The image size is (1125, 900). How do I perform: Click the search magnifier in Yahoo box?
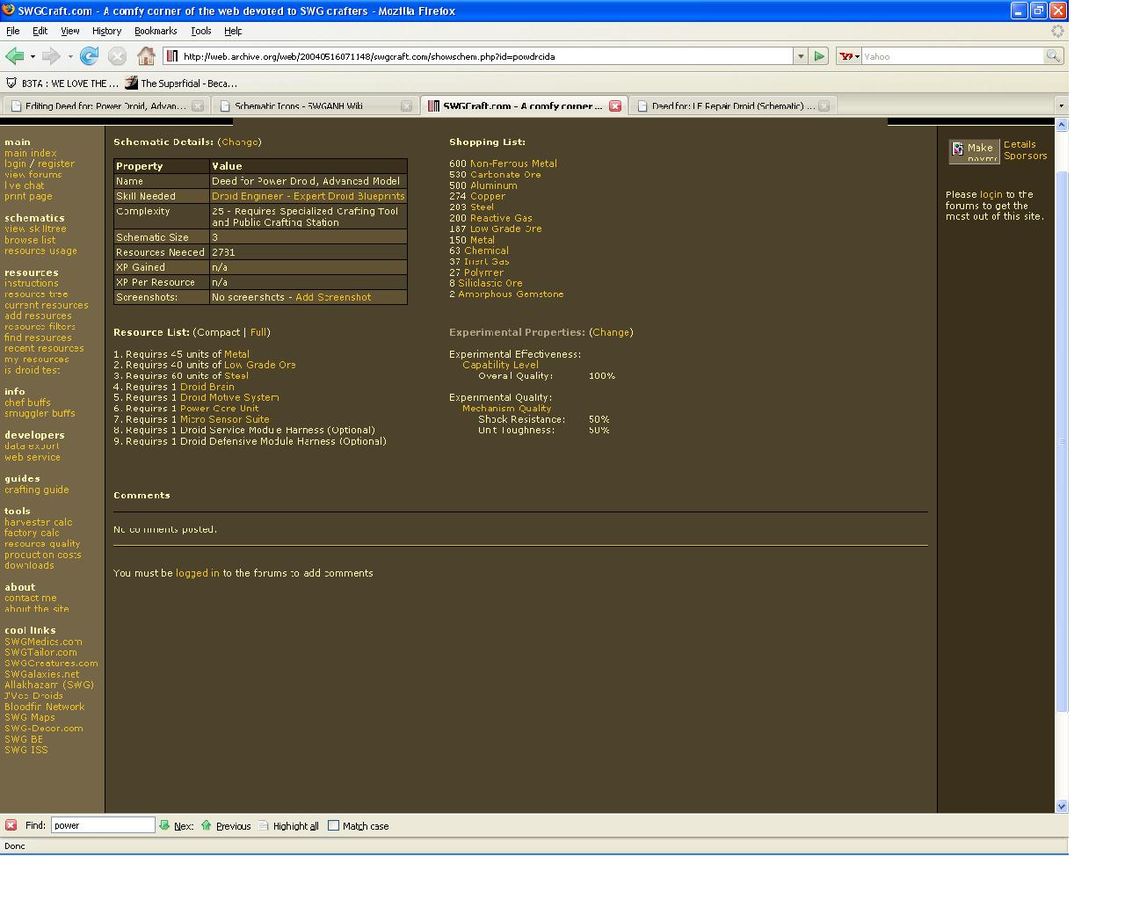point(1052,56)
